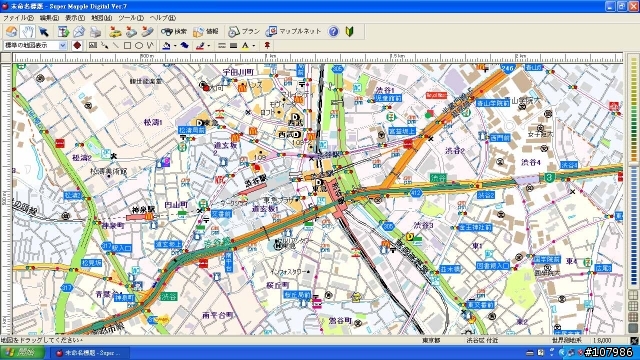
Task: Click the Super Mapple taskbar item
Action: tap(90, 353)
